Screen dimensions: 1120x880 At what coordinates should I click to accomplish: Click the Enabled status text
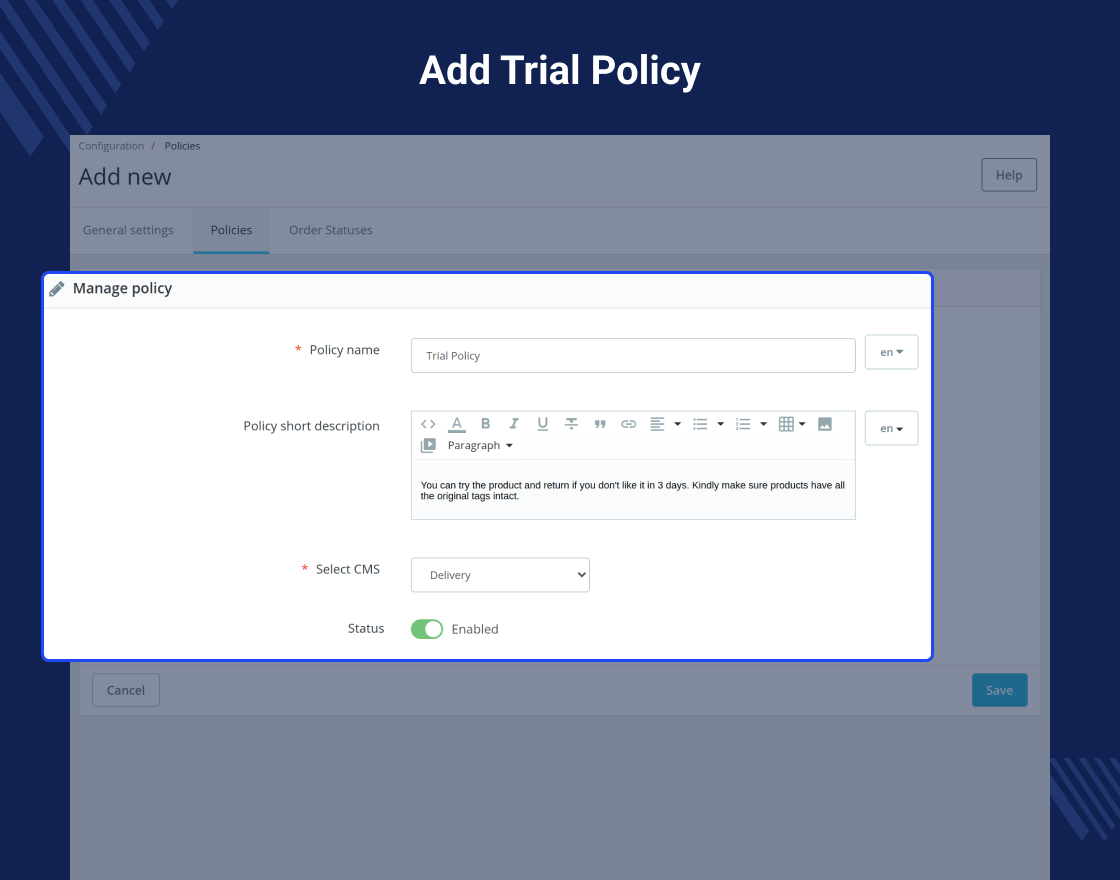pyautogui.click(x=475, y=629)
